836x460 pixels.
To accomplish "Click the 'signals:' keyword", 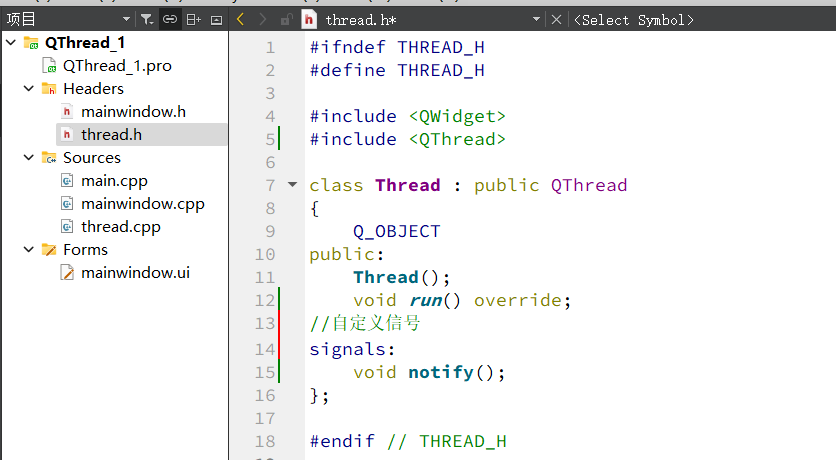I will 352,349.
